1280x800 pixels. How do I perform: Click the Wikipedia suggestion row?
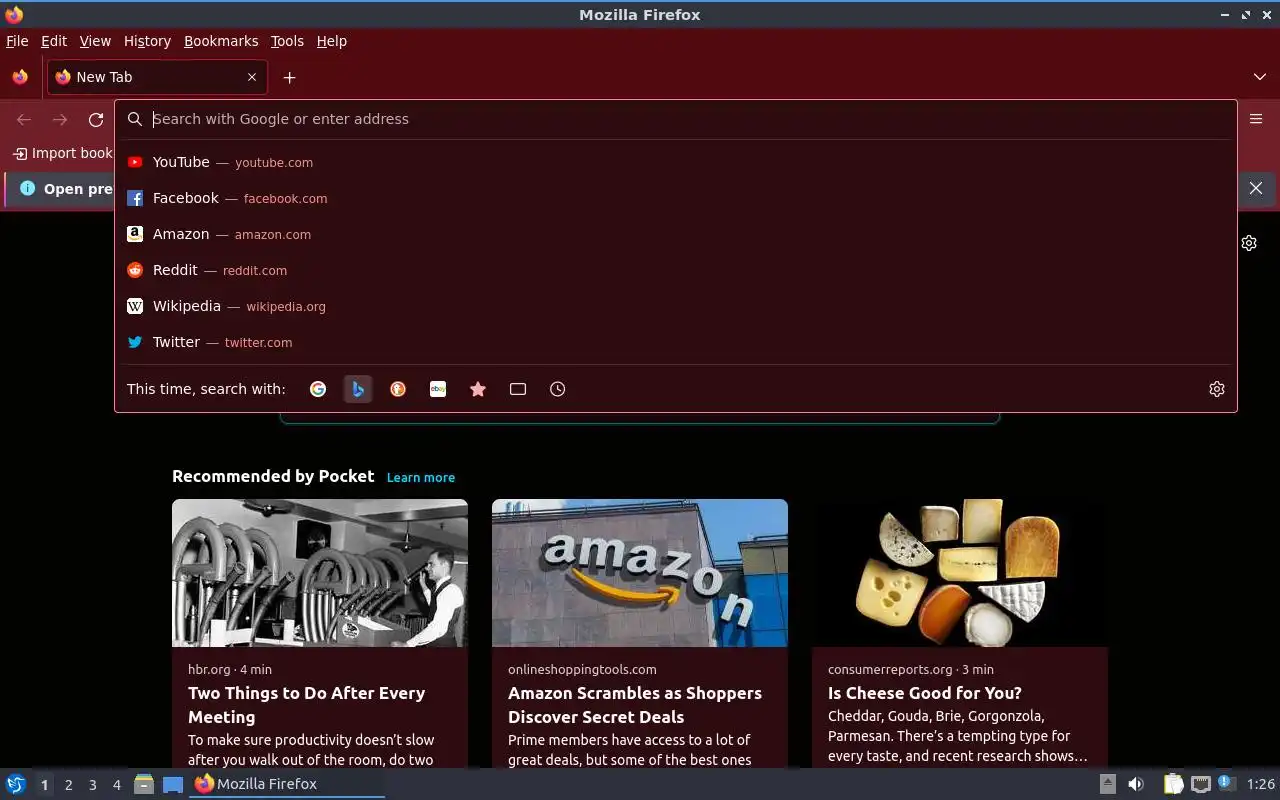(x=676, y=306)
